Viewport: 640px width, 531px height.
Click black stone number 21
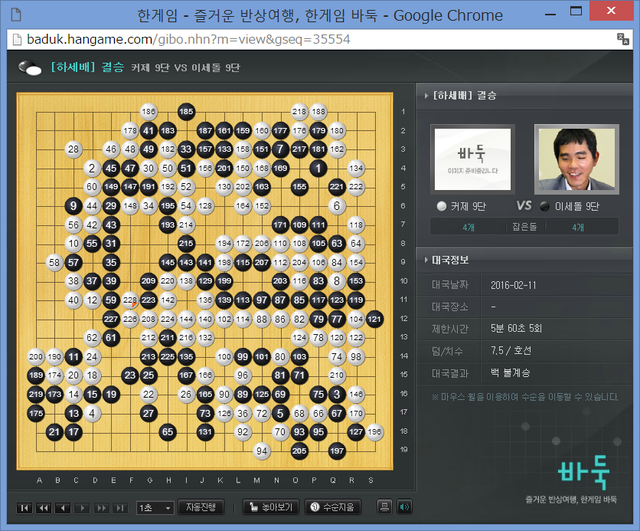pos(54,432)
